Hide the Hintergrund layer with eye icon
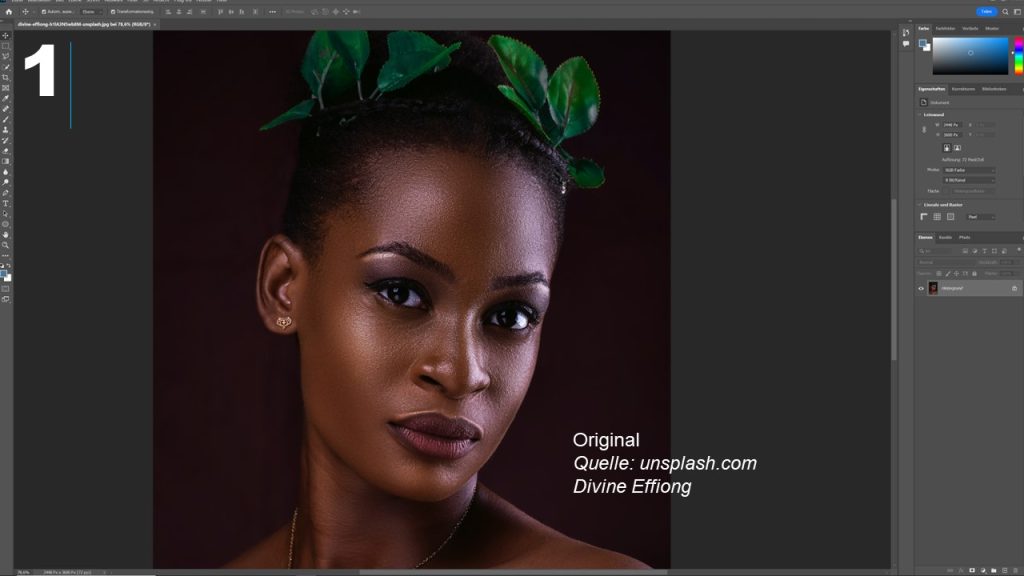This screenshot has width=1024, height=576. point(921,288)
